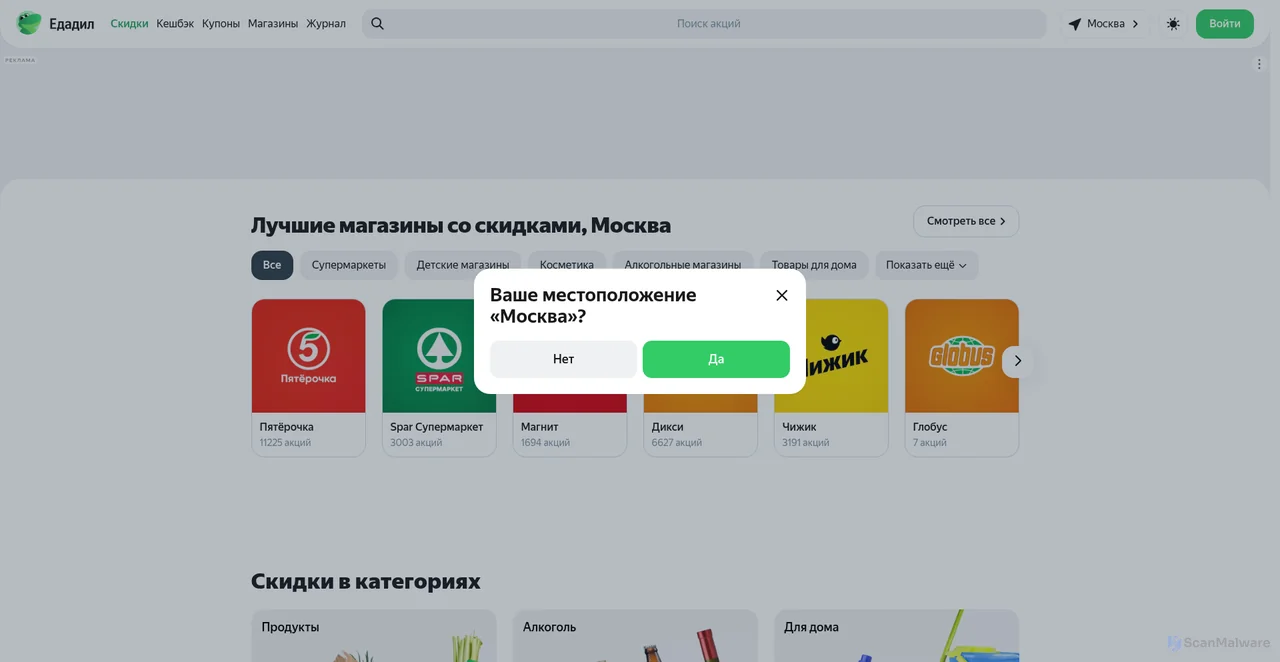Click '1694 акций' under Магнит
Image resolution: width=1280 pixels, height=662 pixels.
tap(545, 443)
